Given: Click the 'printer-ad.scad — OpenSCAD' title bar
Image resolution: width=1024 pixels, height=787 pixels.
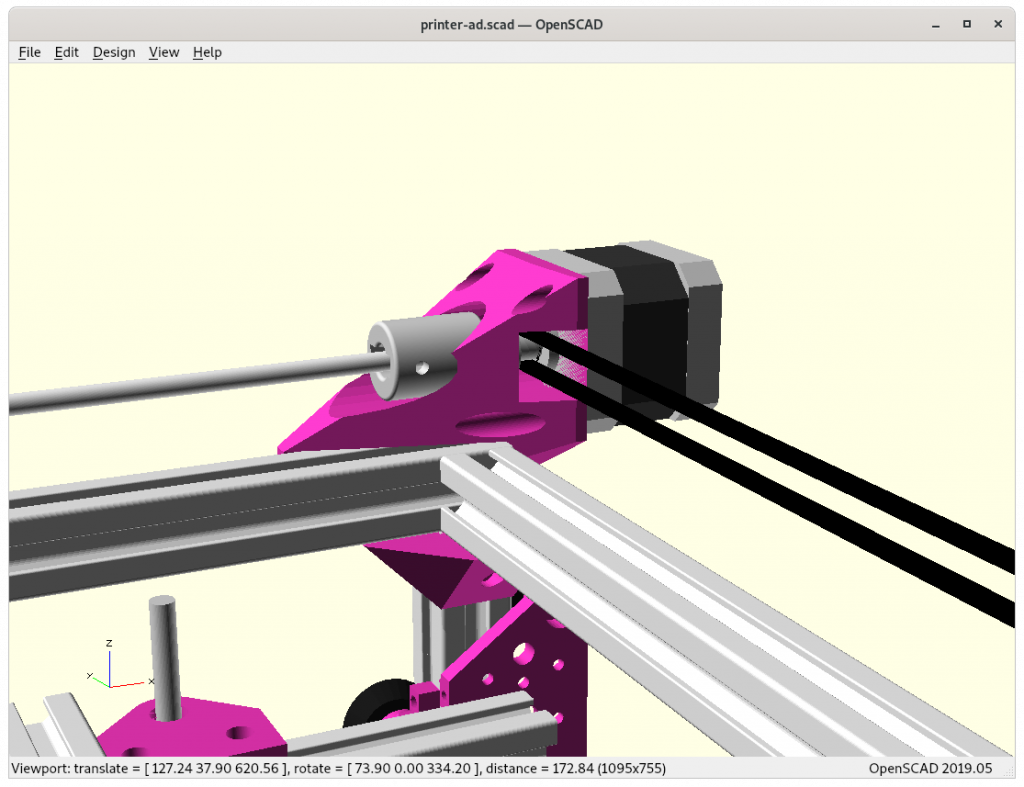Looking at the screenshot, I should tap(511, 25).
